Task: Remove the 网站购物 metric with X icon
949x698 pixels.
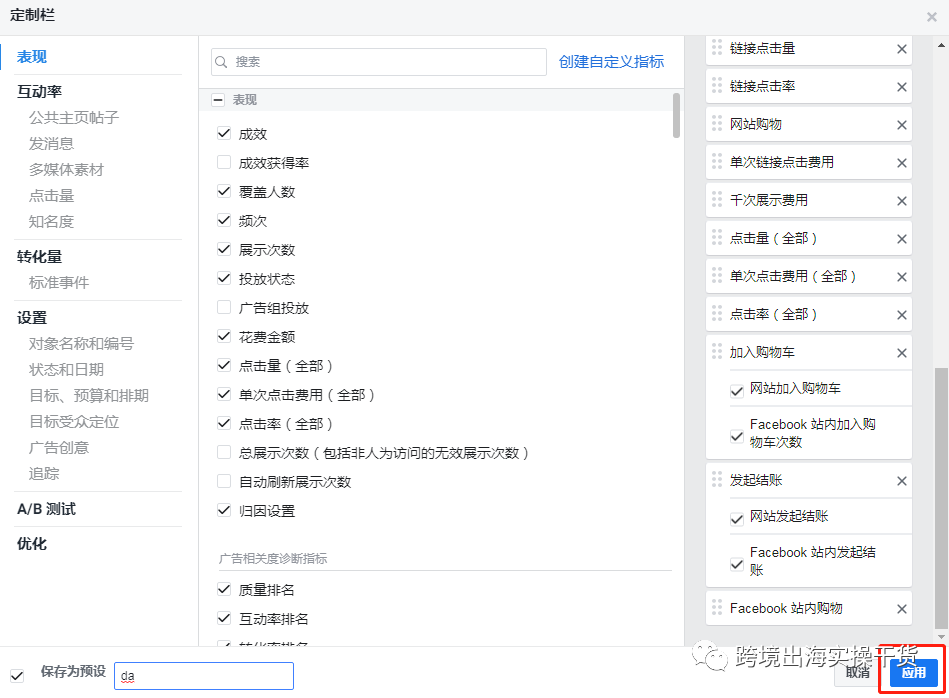Action: (901, 123)
